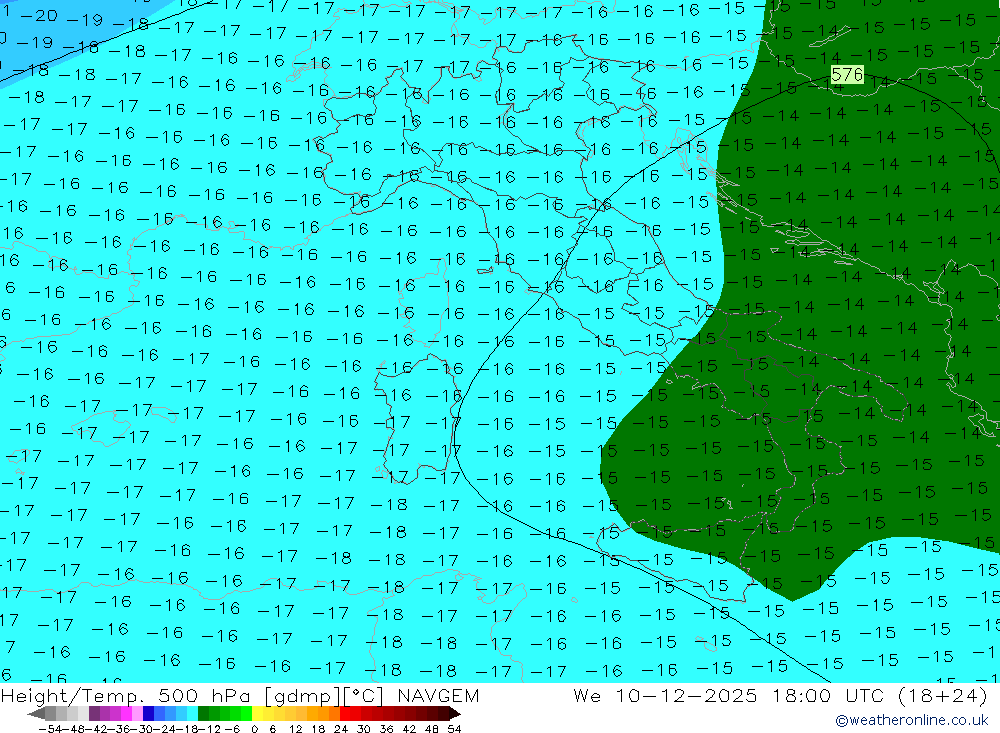The width and height of the screenshot is (1000, 733).
Task: Click the date 10-12-2025
Action: point(686,695)
